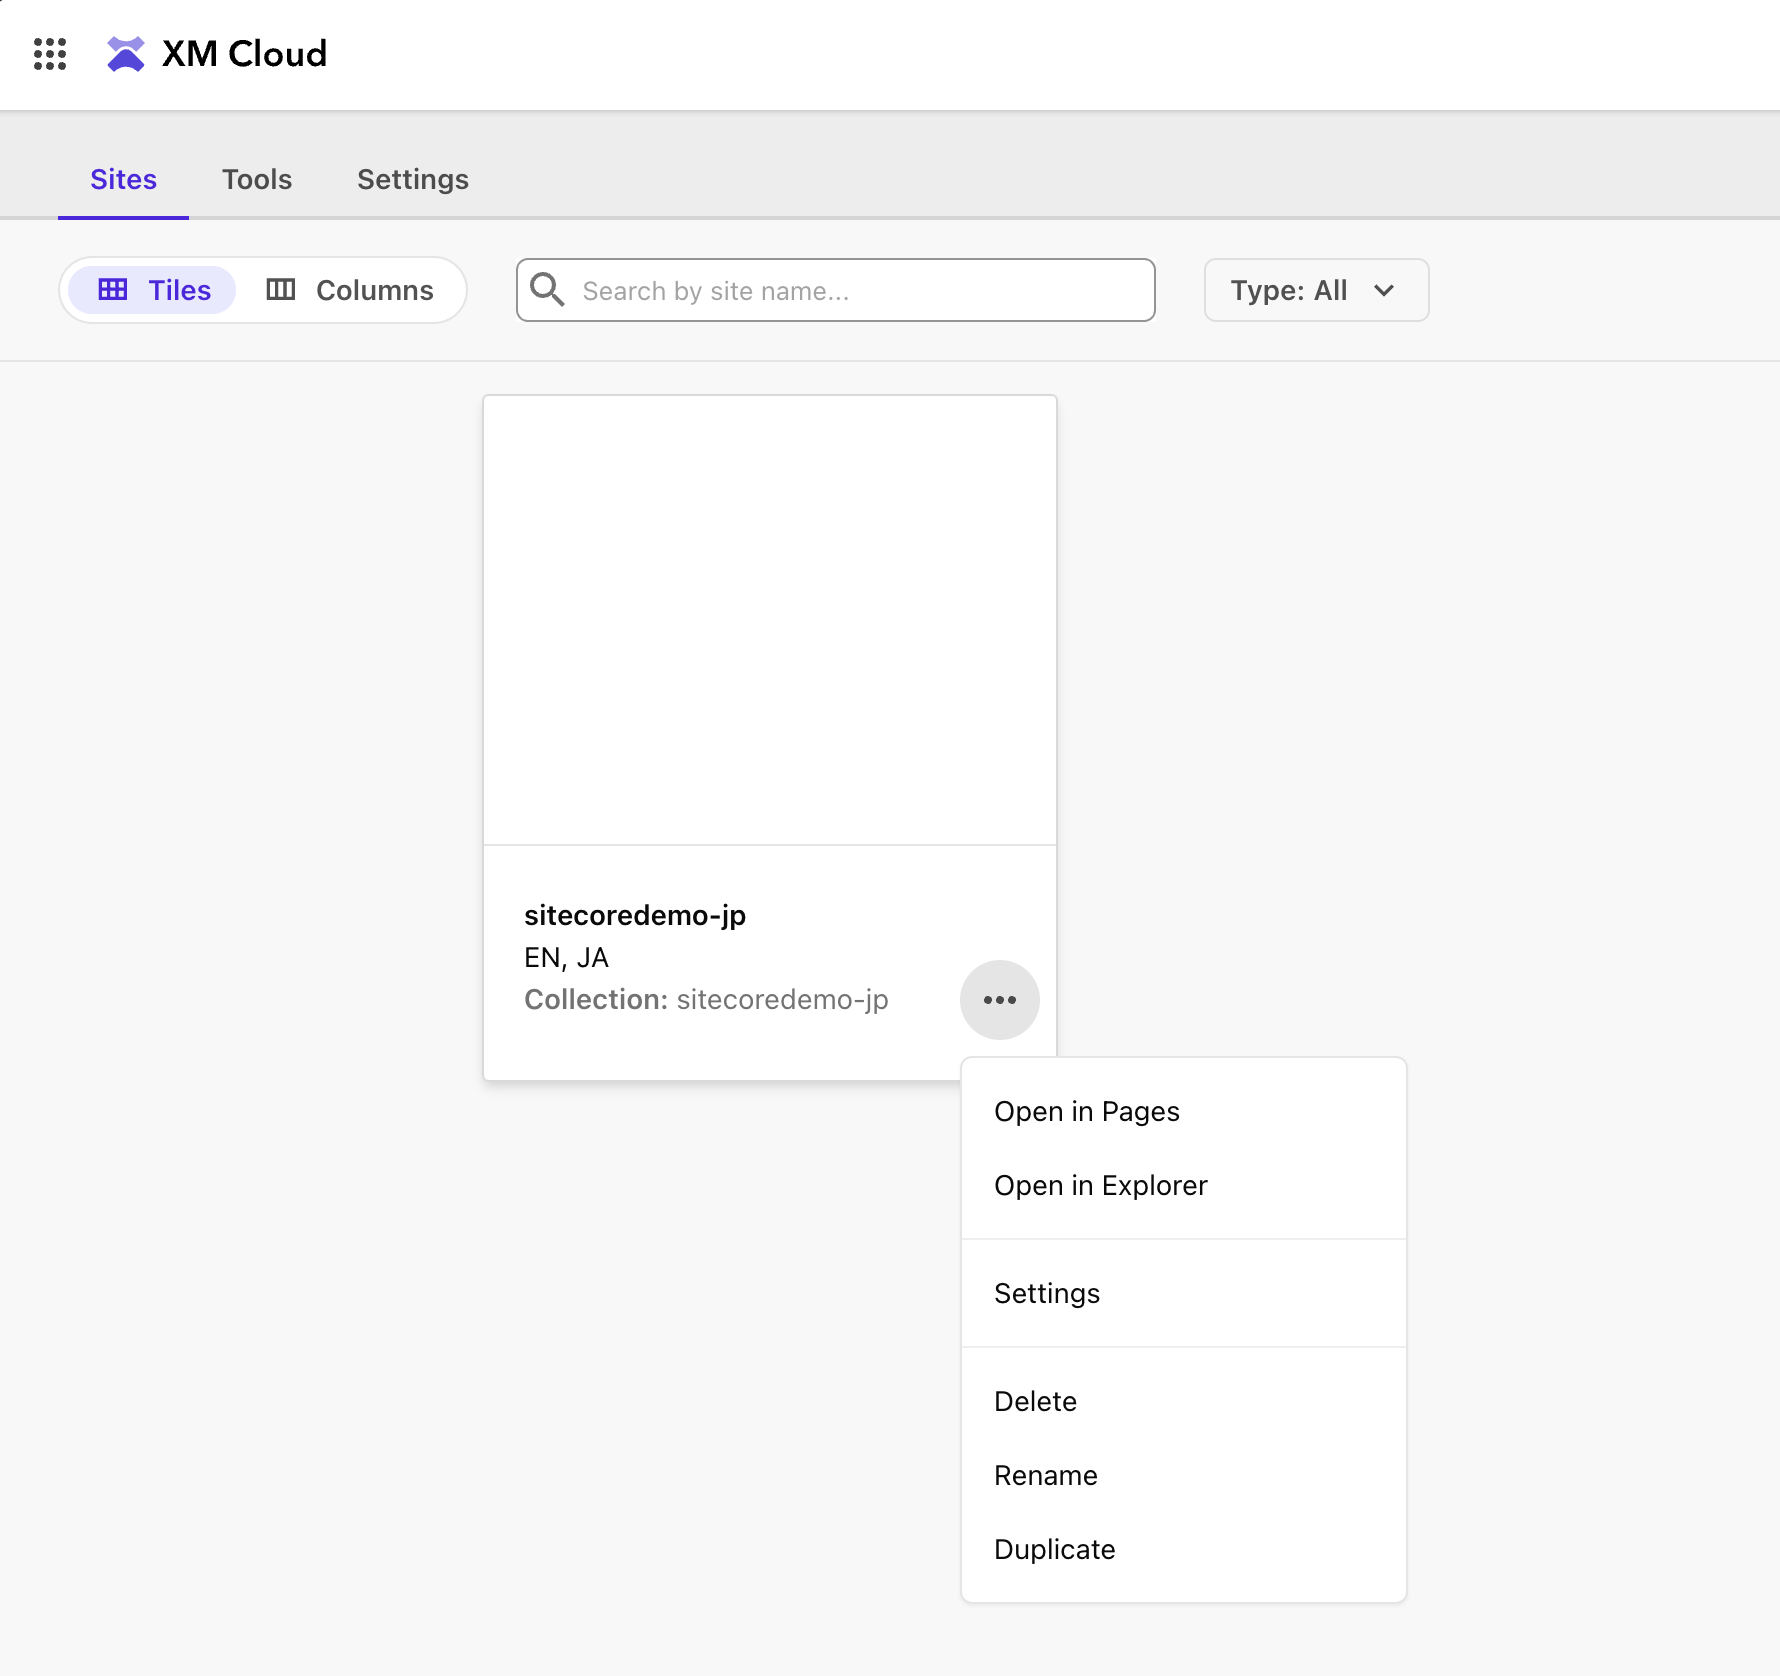Select Duplicate in the context menu
The image size is (1780, 1676).
pyautogui.click(x=1184, y=1549)
